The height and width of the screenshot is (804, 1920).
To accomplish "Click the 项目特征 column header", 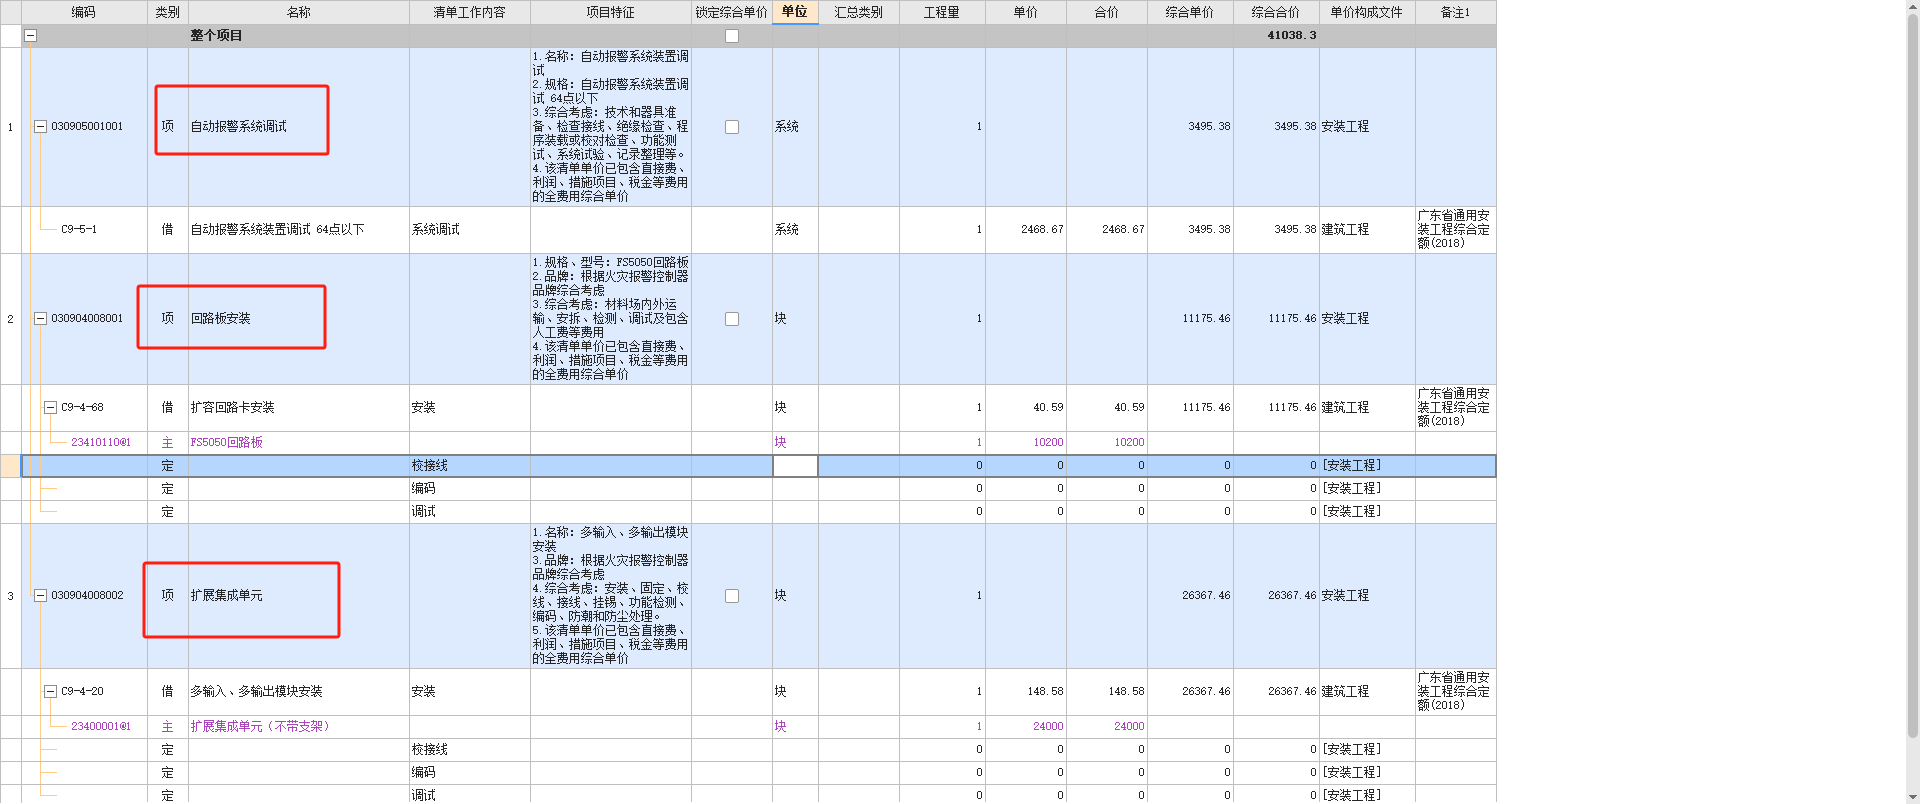I will 611,12.
